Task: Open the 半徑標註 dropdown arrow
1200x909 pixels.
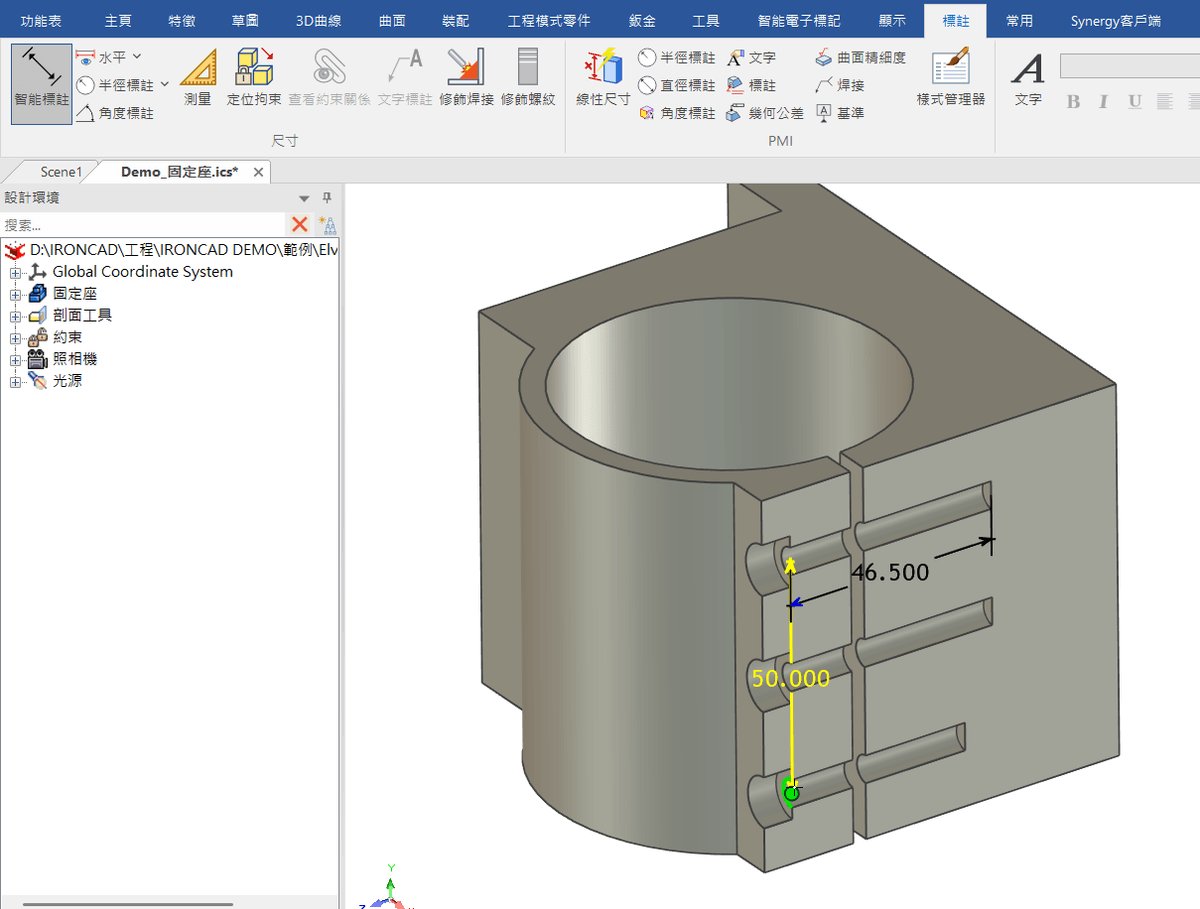Action: (163, 85)
